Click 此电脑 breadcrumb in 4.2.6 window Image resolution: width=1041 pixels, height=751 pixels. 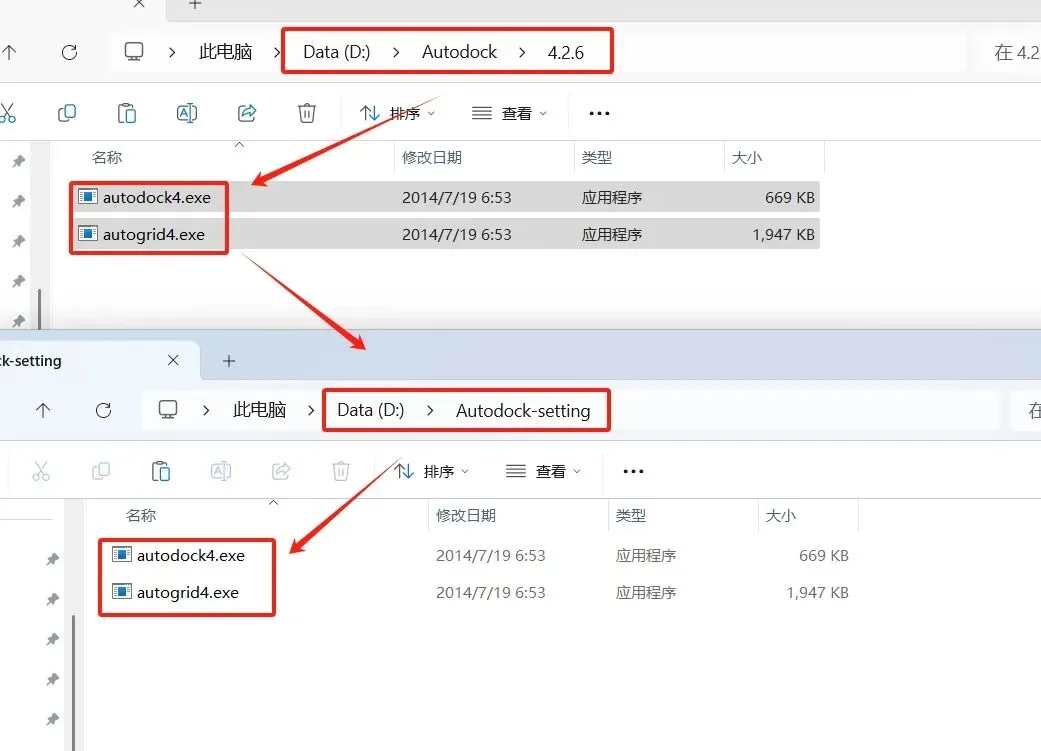tap(226, 52)
